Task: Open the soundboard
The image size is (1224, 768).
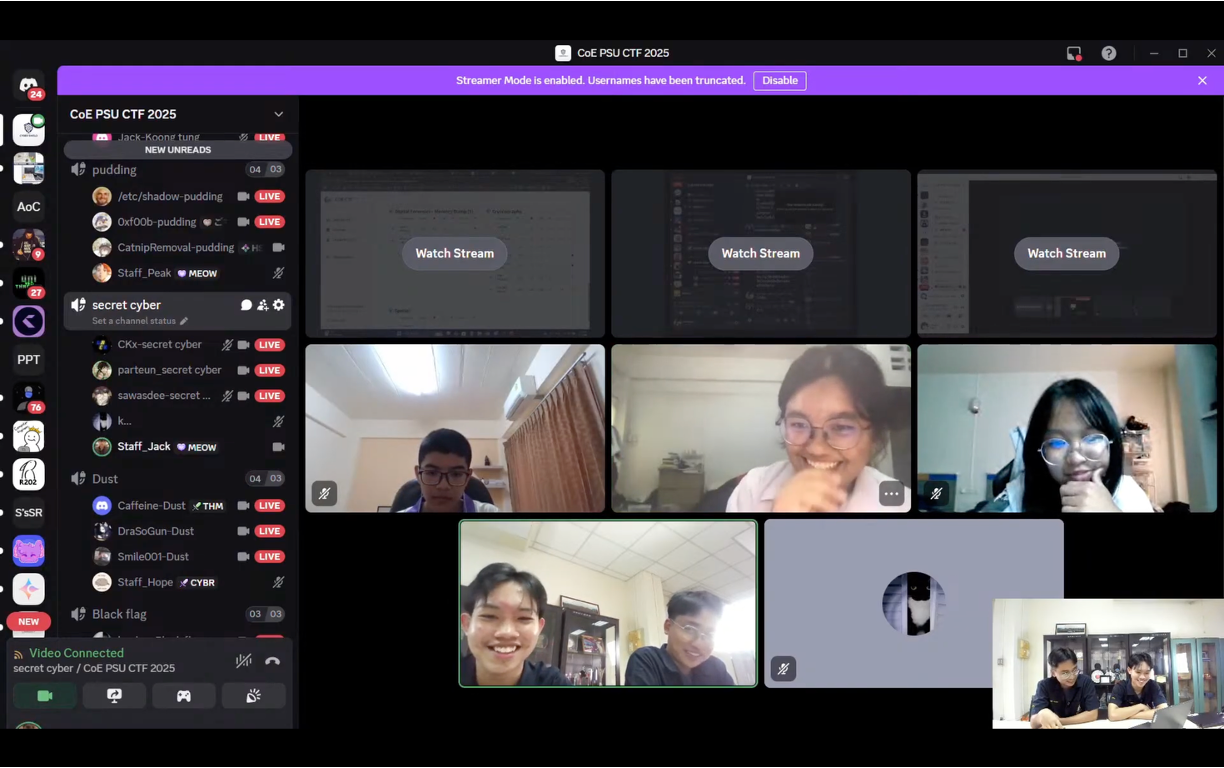Action: pos(253,696)
